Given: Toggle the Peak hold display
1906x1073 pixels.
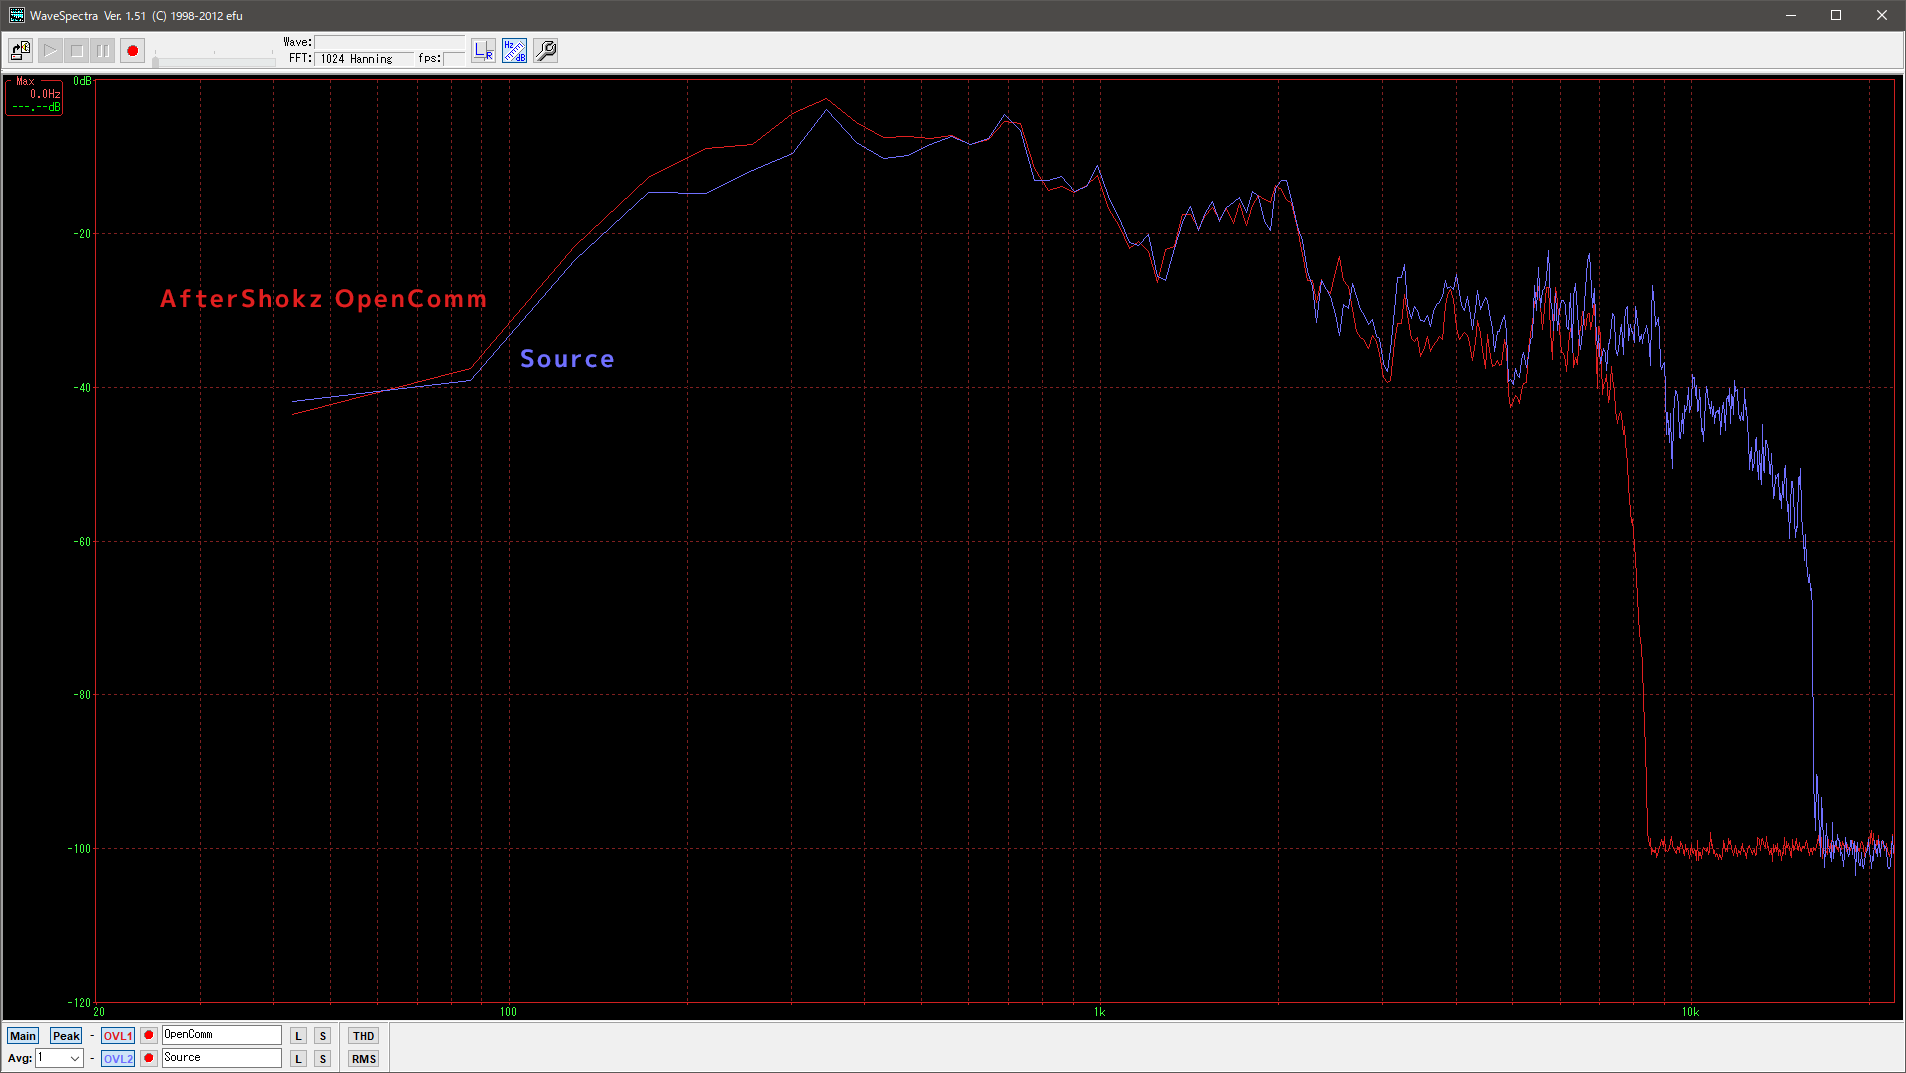Looking at the screenshot, I should (x=66, y=1035).
